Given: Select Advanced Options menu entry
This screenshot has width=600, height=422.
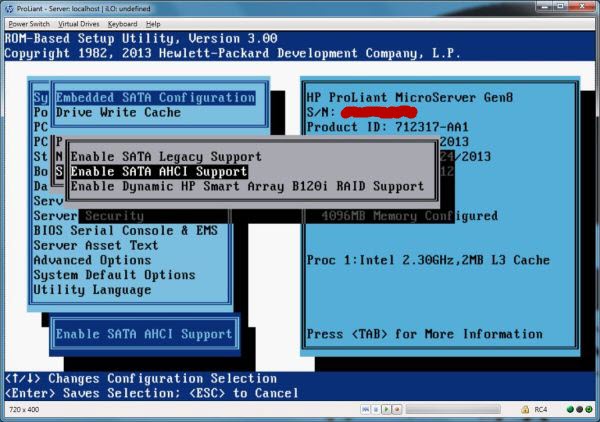Looking at the screenshot, I should [x=92, y=260].
